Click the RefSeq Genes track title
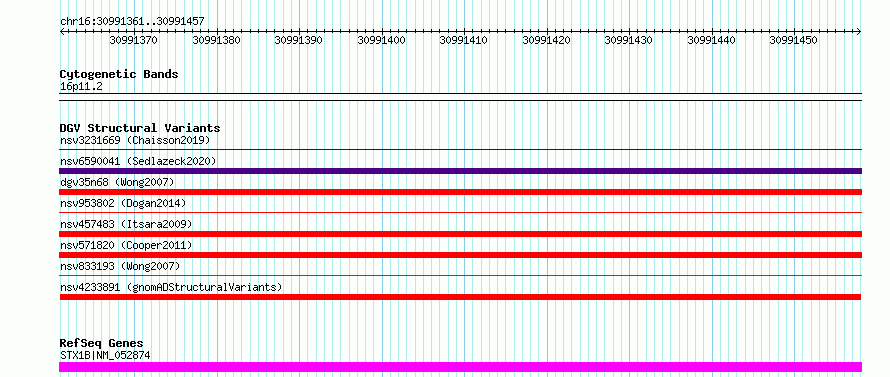890x377 pixels. tap(101, 344)
